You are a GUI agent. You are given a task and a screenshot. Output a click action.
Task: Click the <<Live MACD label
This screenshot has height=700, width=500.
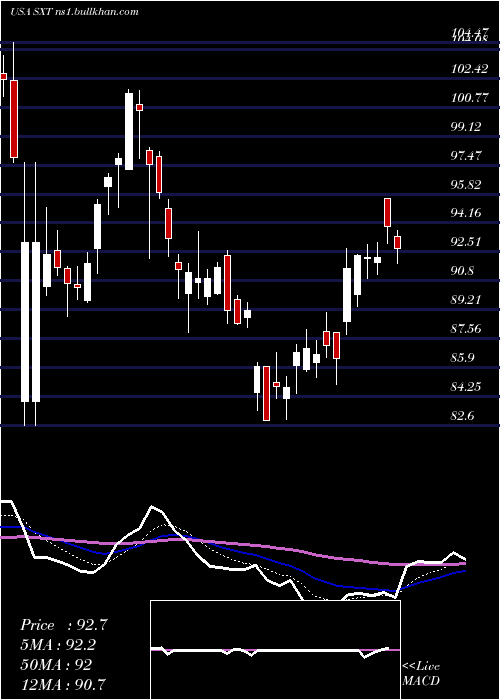click(x=421, y=674)
